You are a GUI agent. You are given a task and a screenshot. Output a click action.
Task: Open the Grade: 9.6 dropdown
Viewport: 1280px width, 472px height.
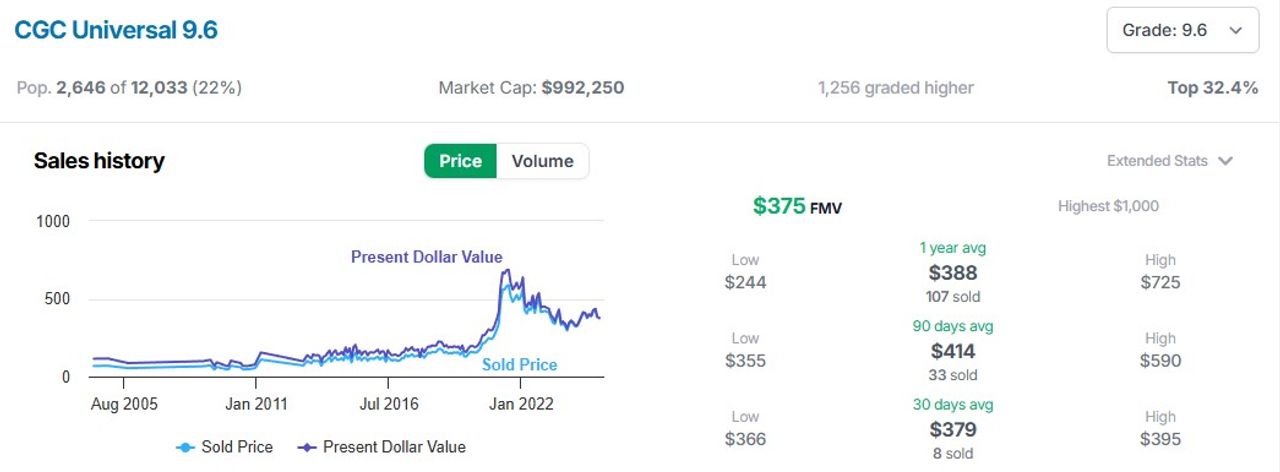pos(1182,30)
